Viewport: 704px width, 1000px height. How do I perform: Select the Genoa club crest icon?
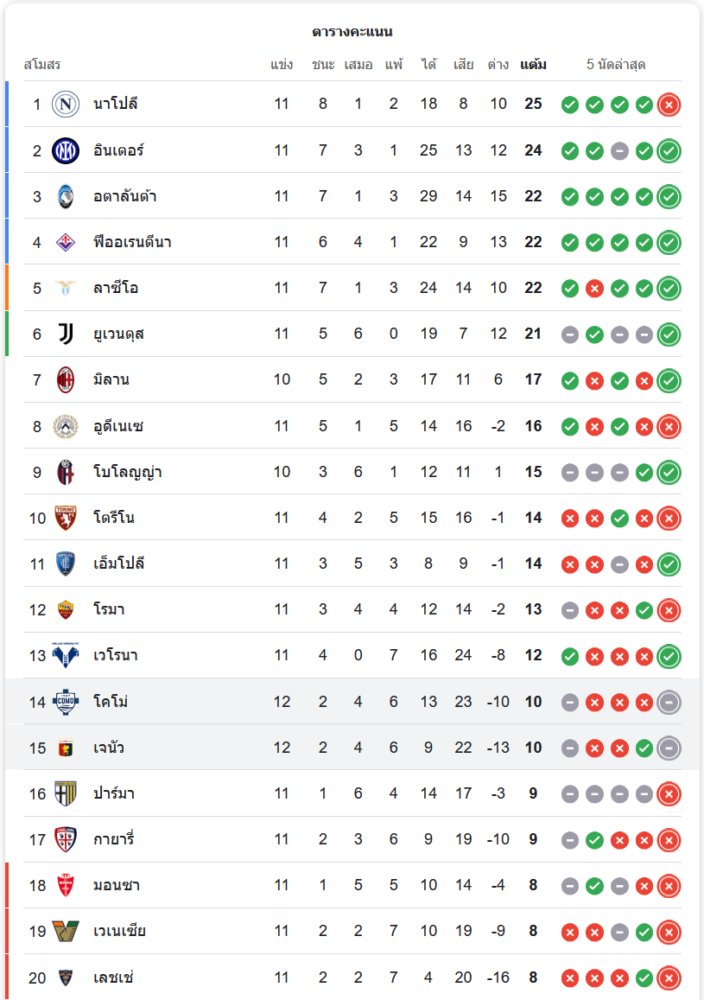click(65, 748)
